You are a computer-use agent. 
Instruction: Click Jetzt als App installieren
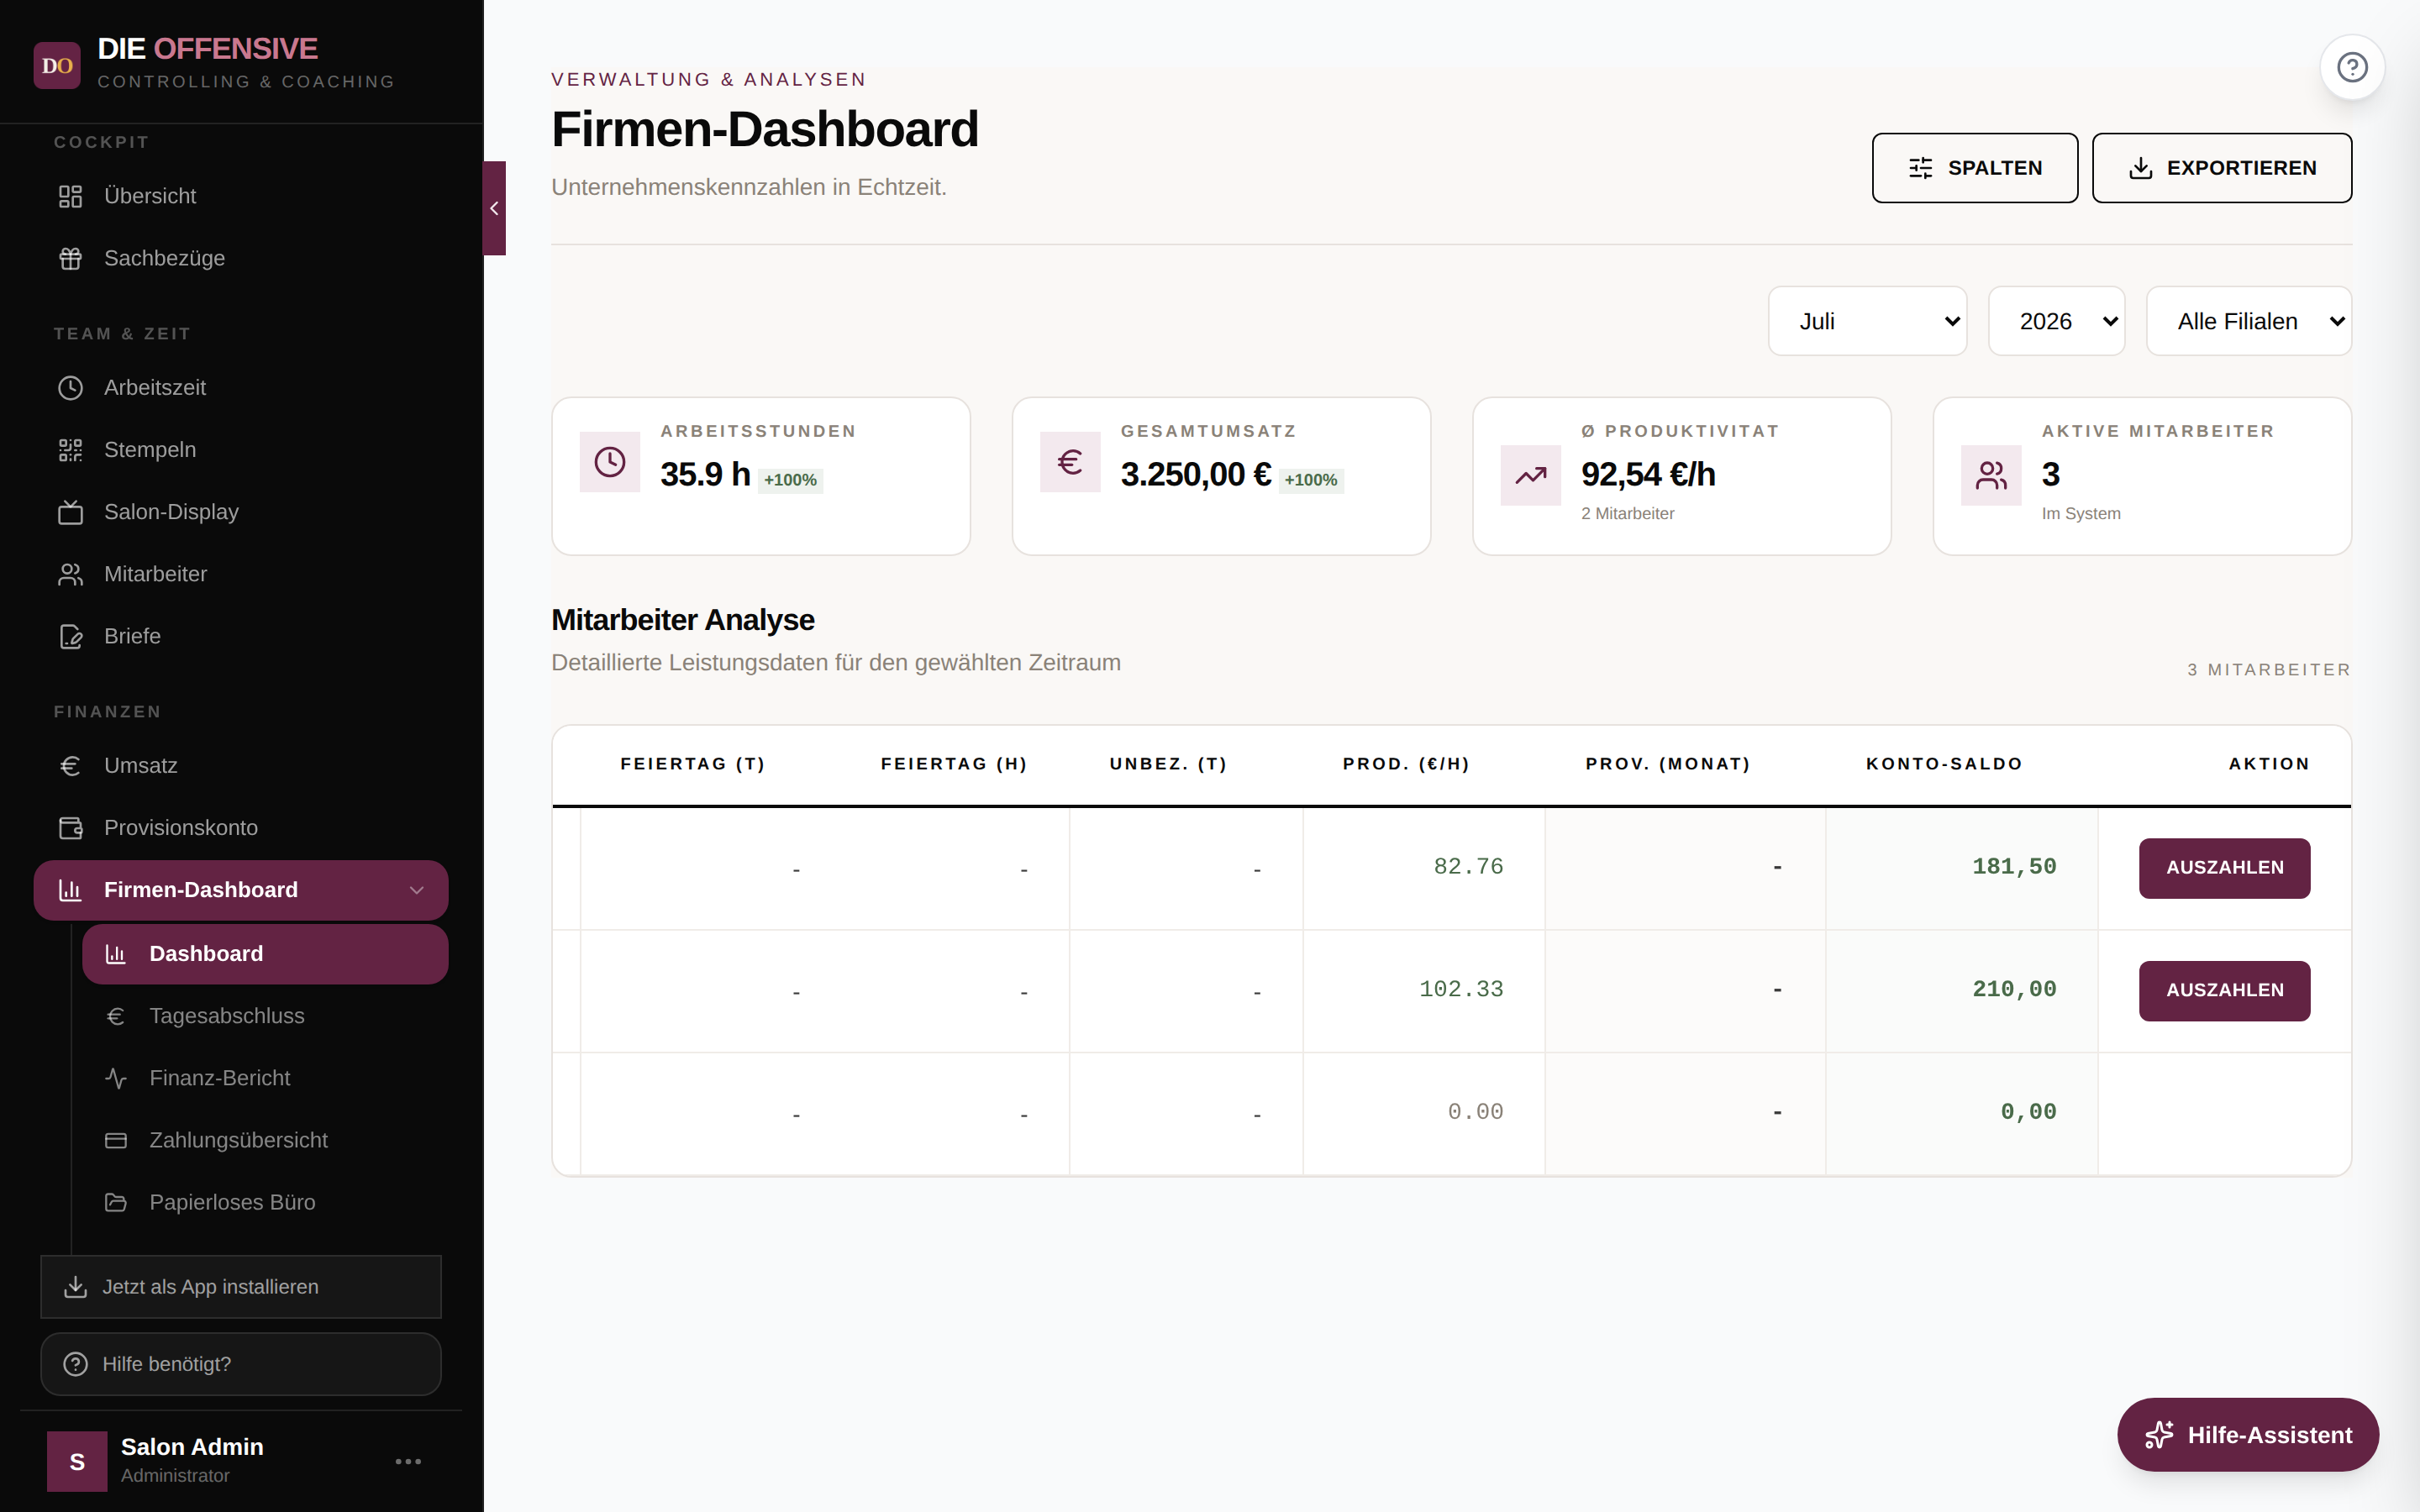pyautogui.click(x=240, y=1287)
